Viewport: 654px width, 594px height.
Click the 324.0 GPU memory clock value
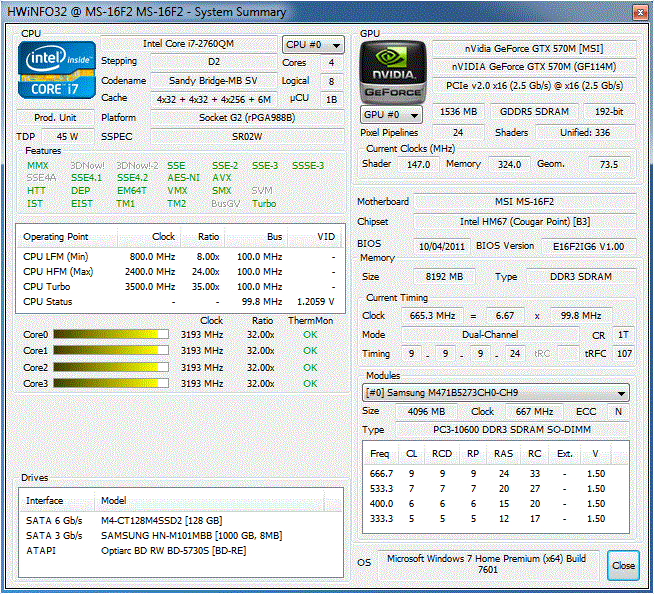(509, 164)
